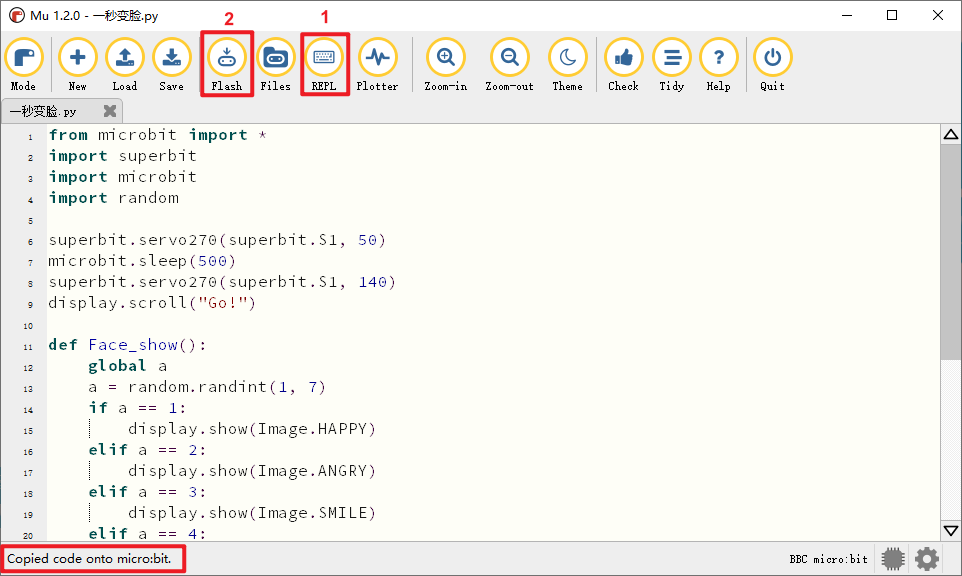The height and width of the screenshot is (576, 962).
Task: Click the 'import random' line
Action: click(114, 198)
